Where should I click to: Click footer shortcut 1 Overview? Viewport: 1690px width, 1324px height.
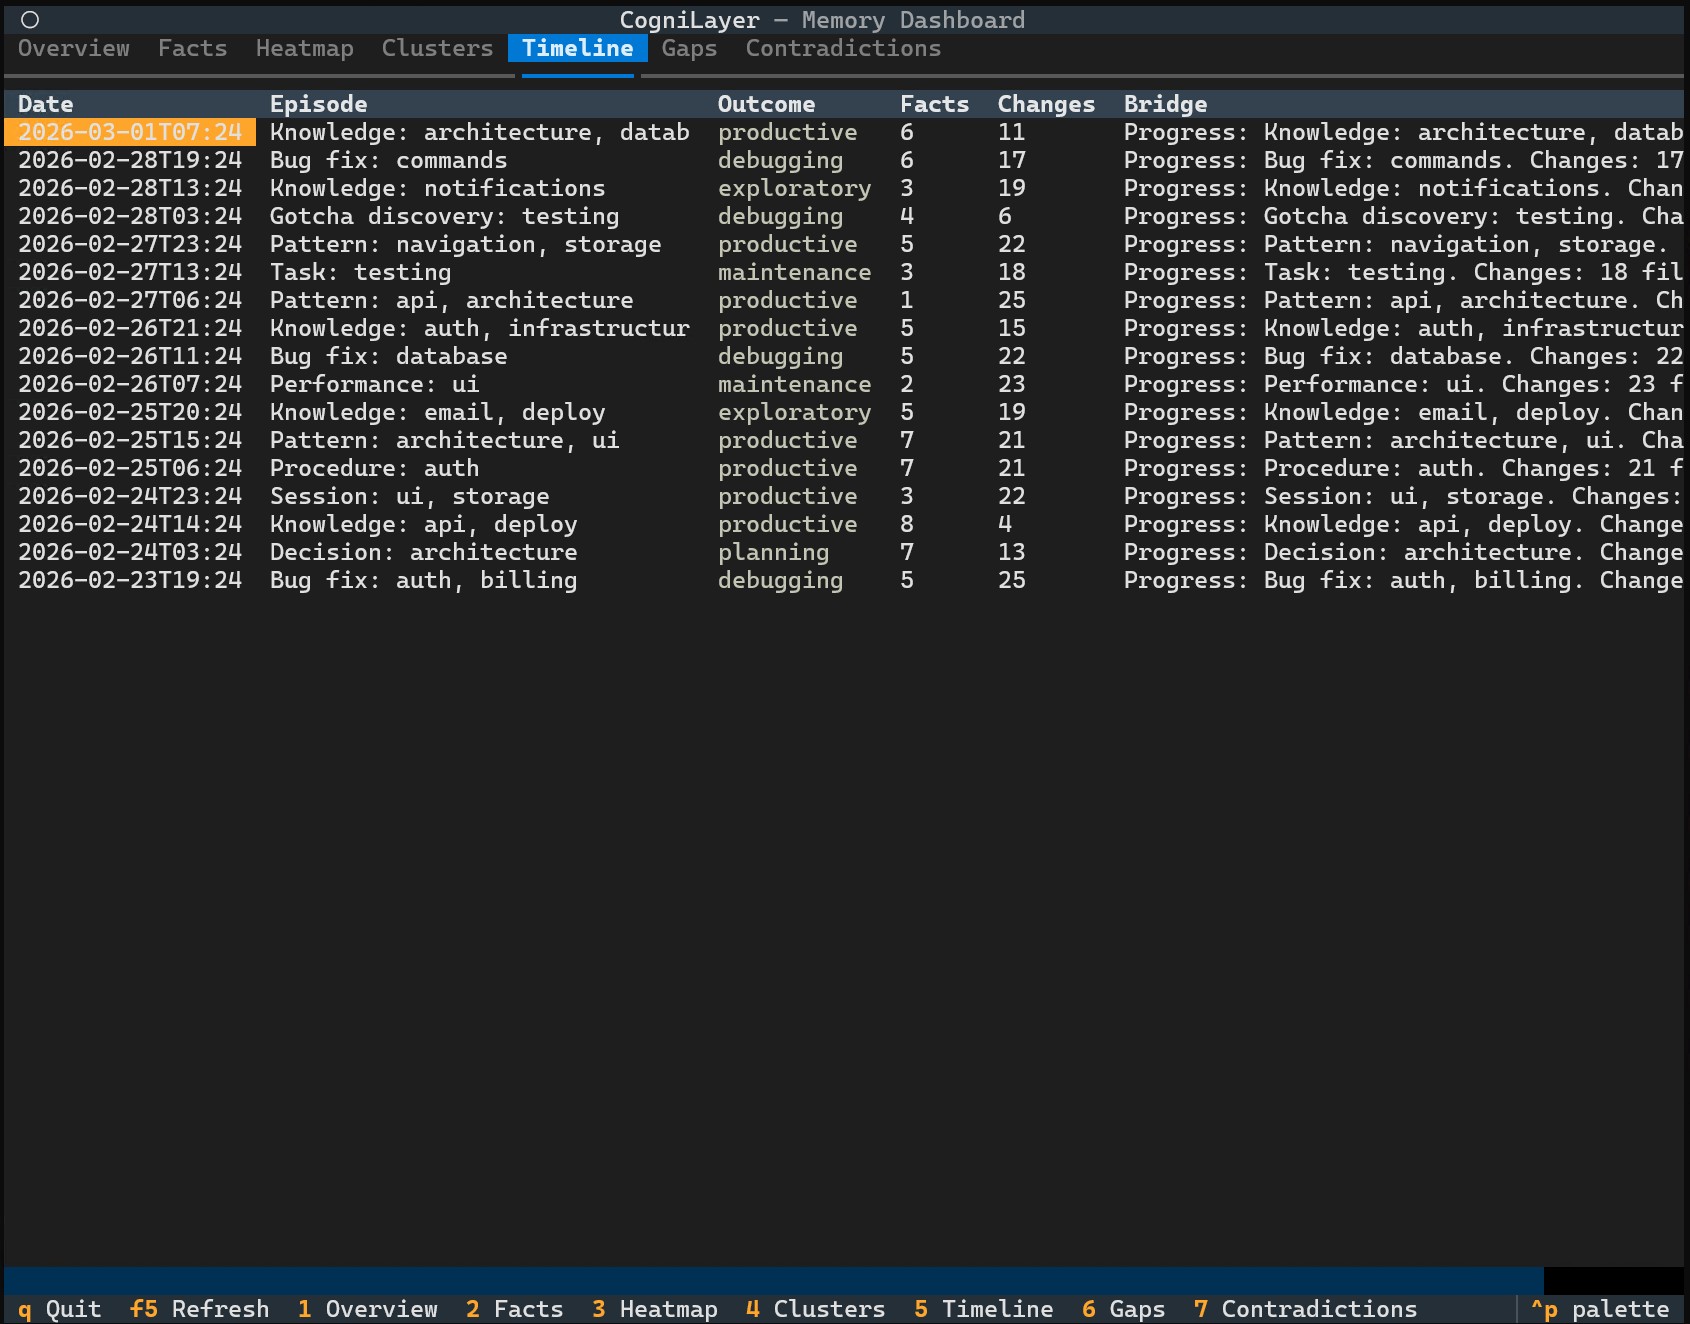coord(368,1309)
